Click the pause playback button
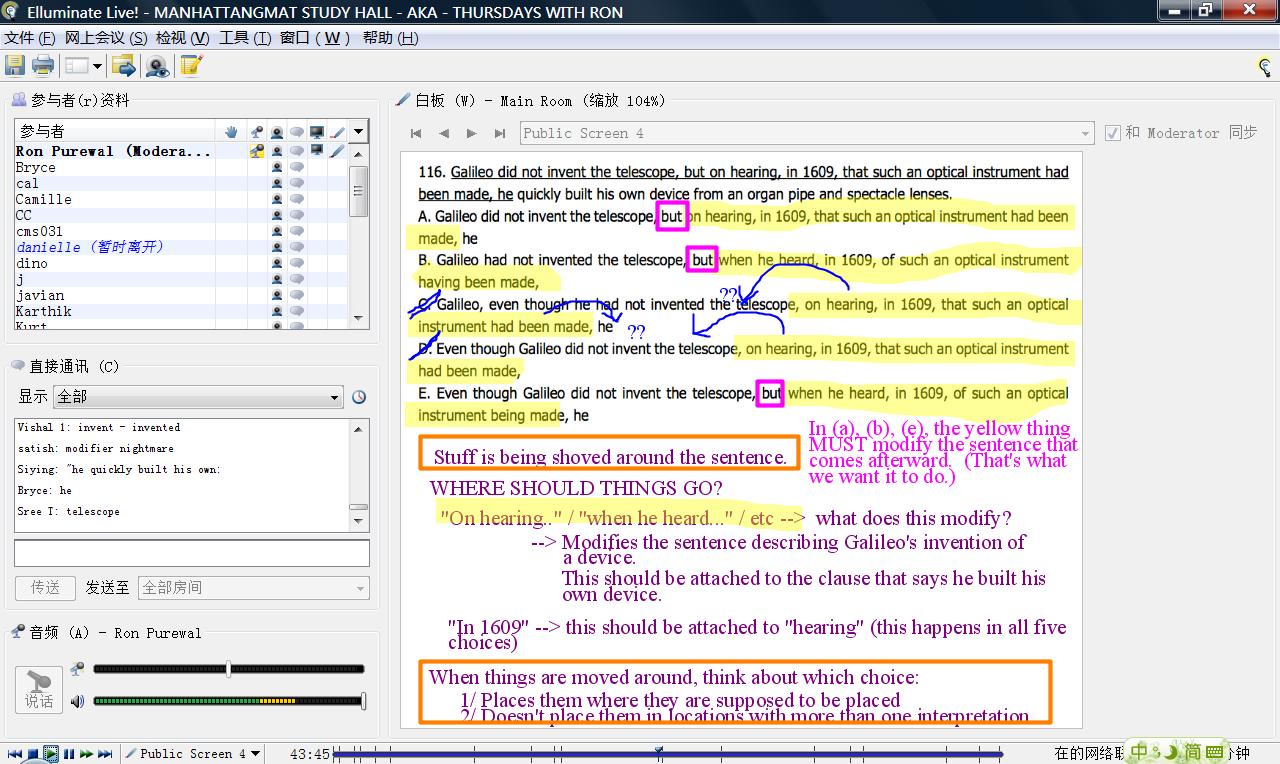The height and width of the screenshot is (764, 1280). pos(69,754)
